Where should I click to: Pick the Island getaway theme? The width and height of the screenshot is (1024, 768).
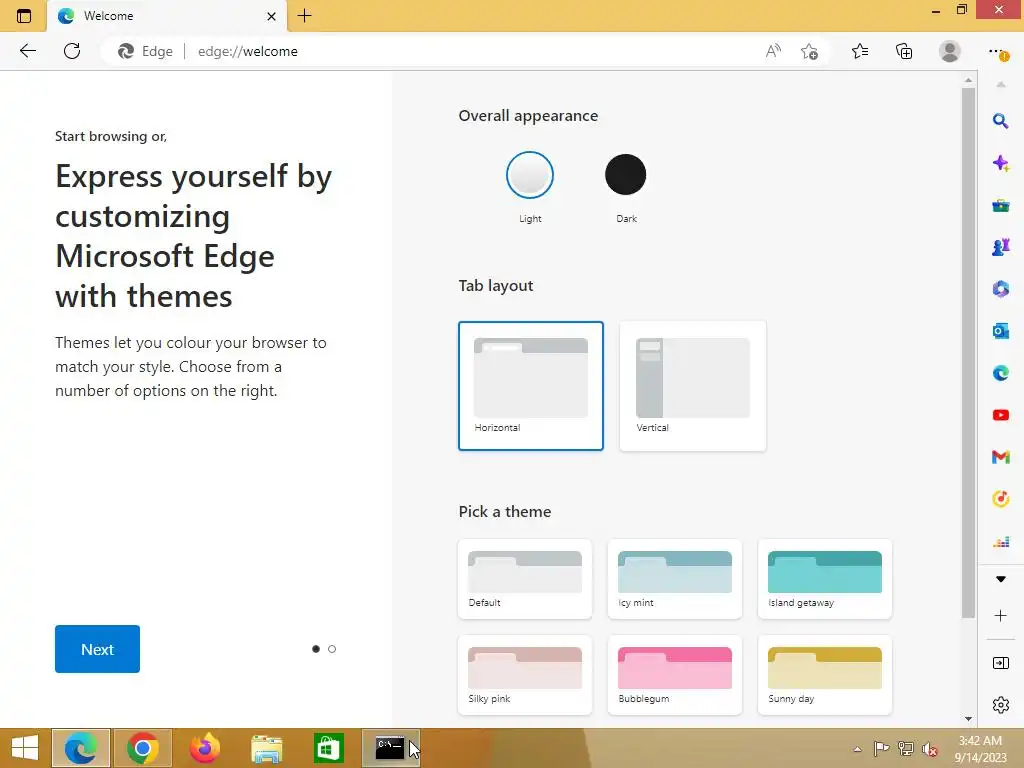(825, 579)
